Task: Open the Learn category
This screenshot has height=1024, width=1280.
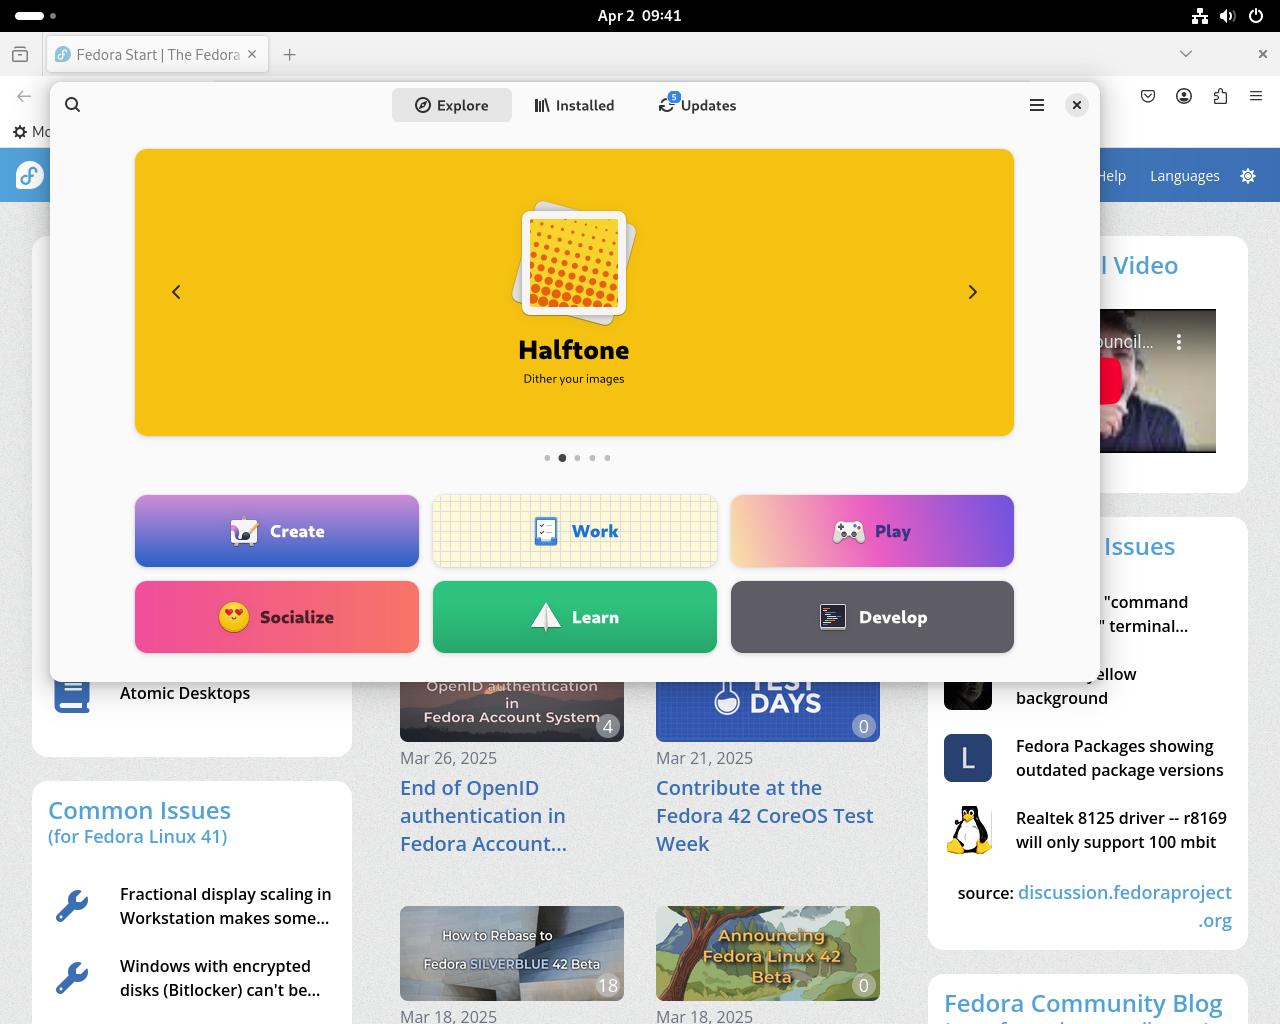Action: (575, 617)
